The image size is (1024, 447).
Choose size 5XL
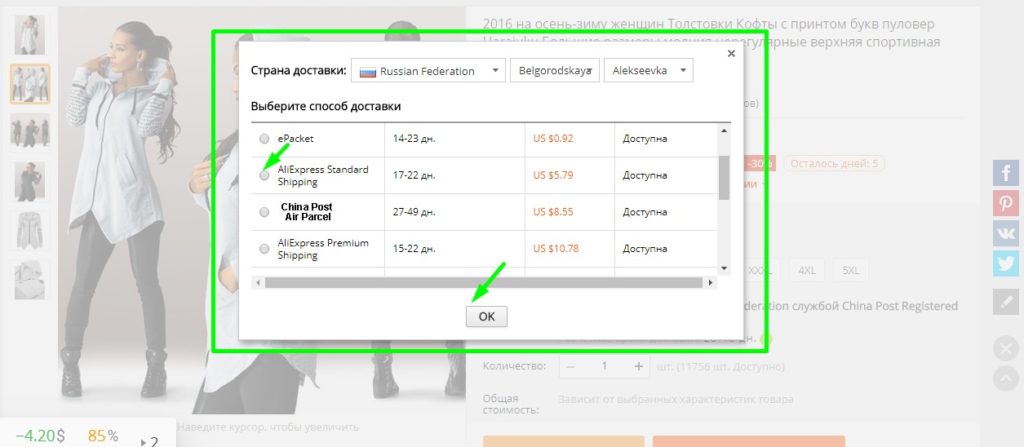850,270
